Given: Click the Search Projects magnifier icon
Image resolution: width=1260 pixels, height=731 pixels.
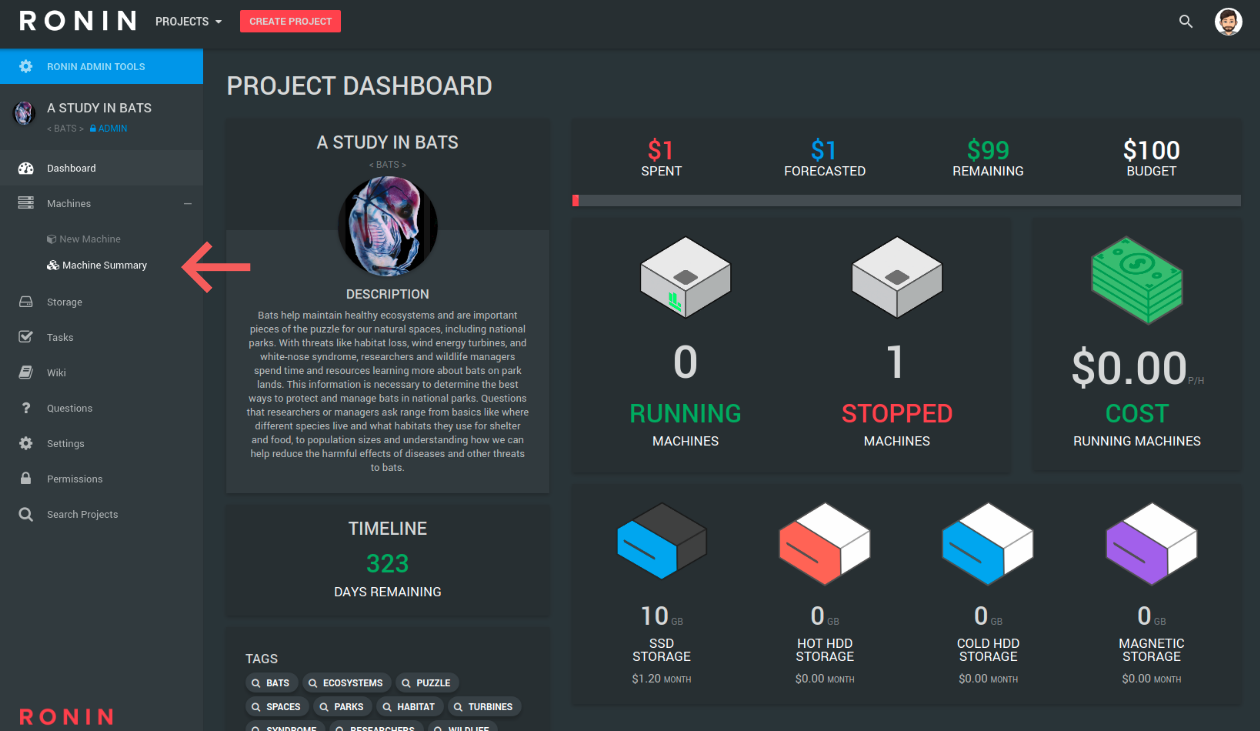Looking at the screenshot, I should 26,514.
